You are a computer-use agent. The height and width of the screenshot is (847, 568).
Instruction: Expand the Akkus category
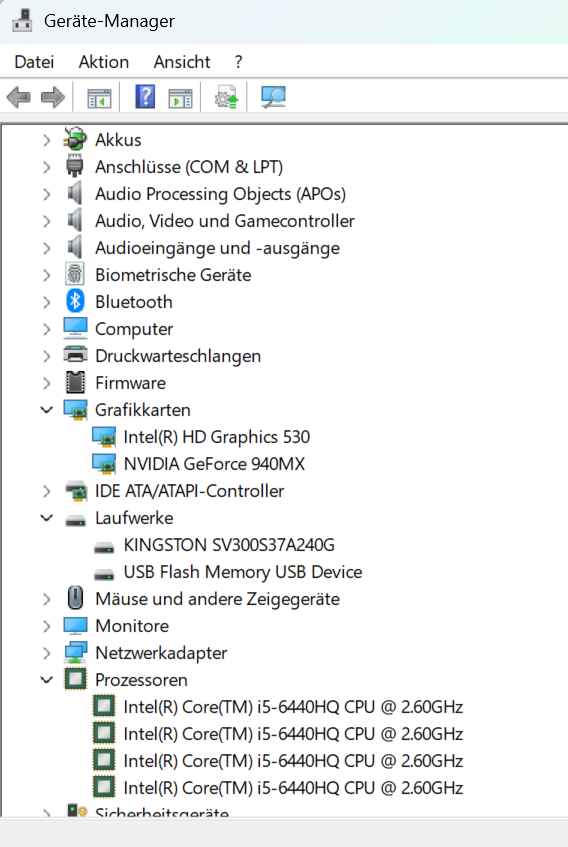point(47,140)
